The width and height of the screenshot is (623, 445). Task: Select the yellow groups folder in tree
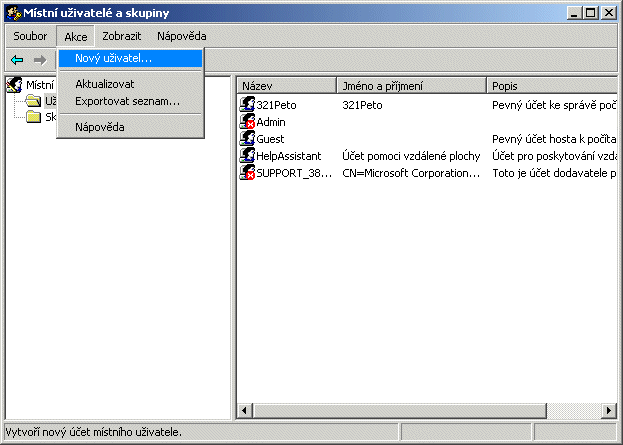click(x=33, y=117)
